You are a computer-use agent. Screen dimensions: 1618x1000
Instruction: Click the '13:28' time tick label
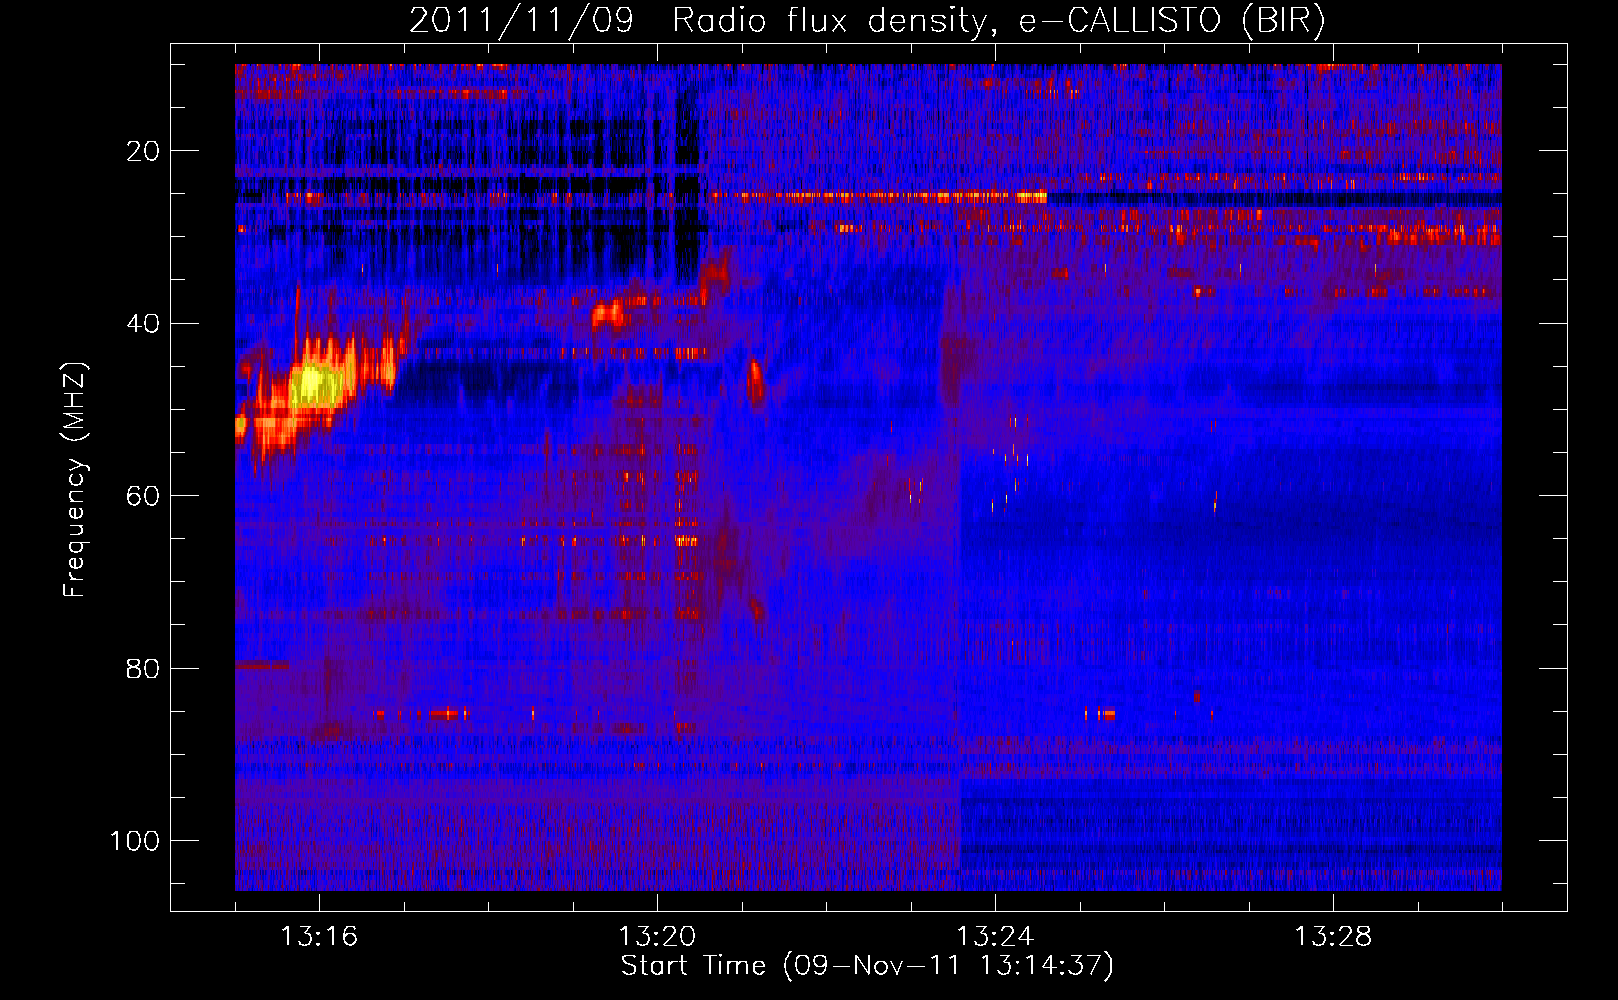(x=1333, y=937)
